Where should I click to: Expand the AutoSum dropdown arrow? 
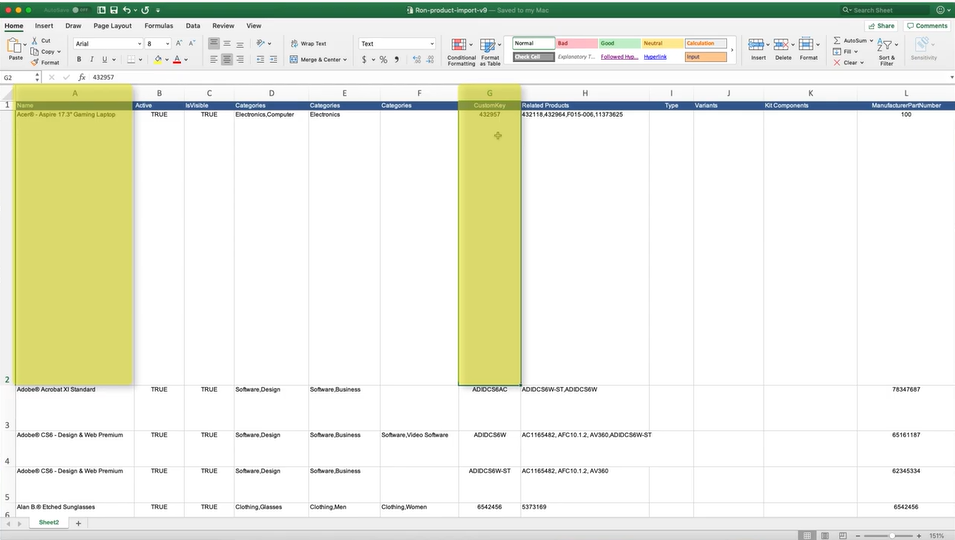coord(871,41)
